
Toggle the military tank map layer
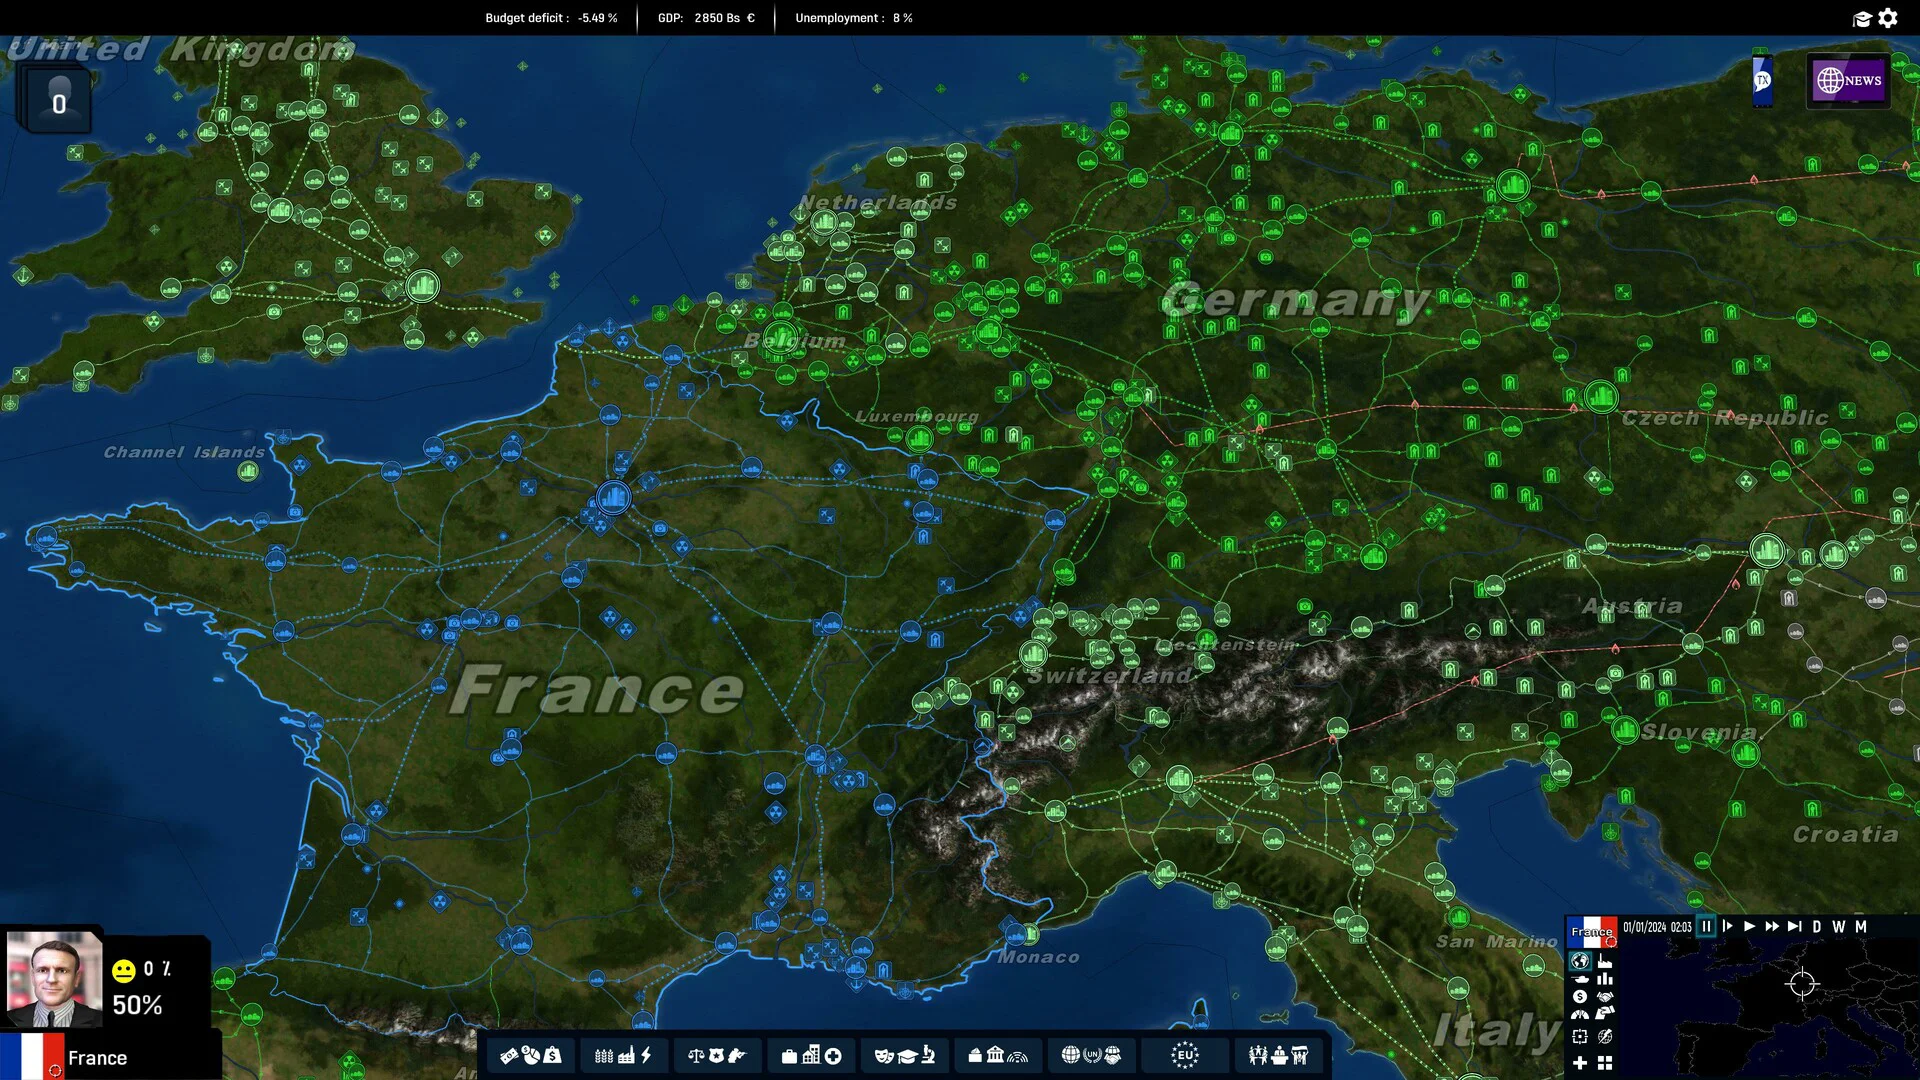[1581, 979]
